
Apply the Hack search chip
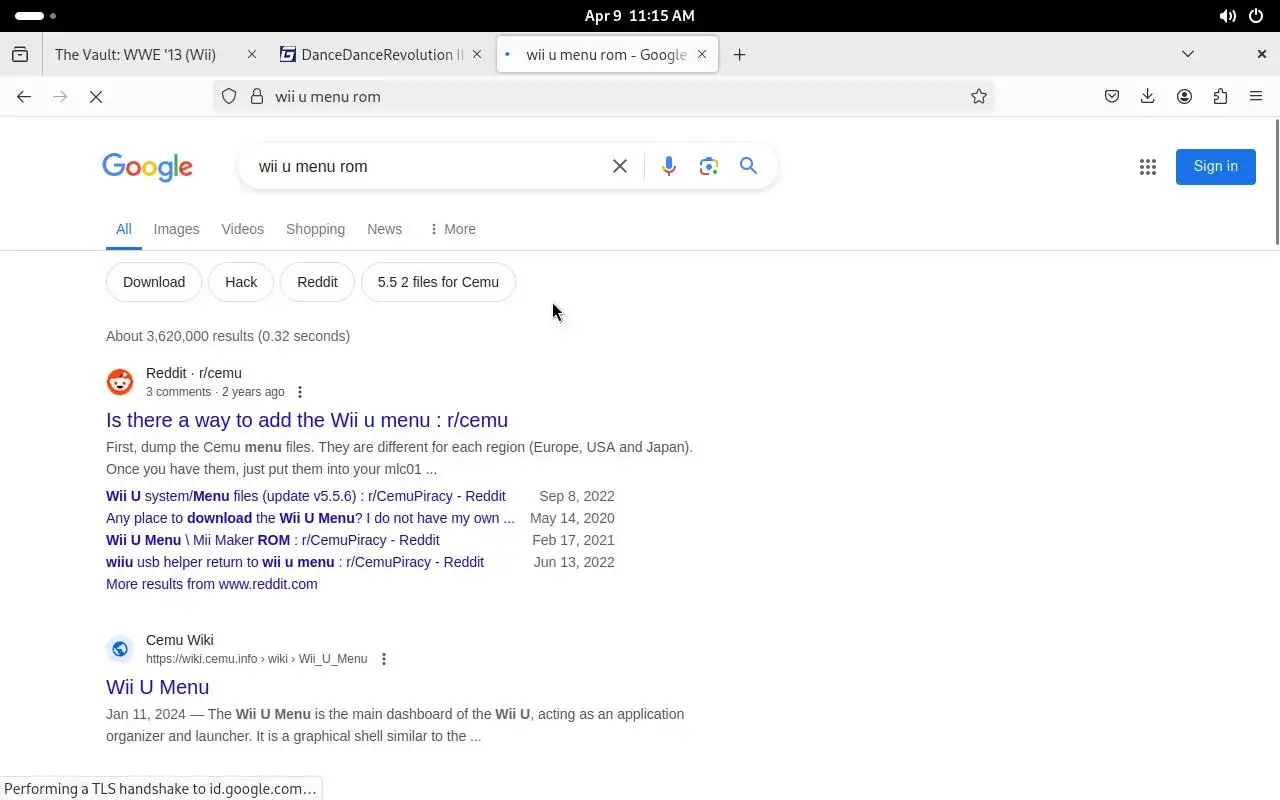pyautogui.click(x=241, y=282)
